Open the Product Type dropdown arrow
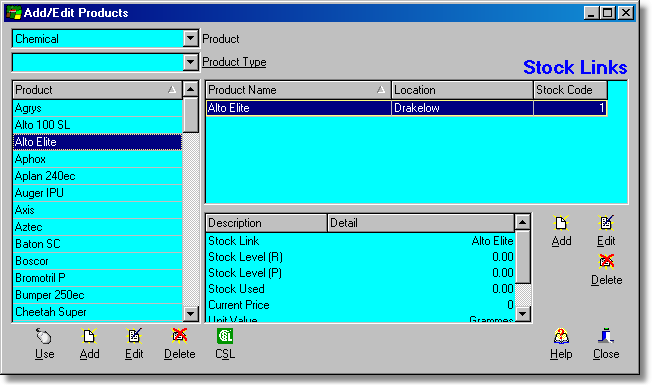The image size is (652, 387). [190, 62]
